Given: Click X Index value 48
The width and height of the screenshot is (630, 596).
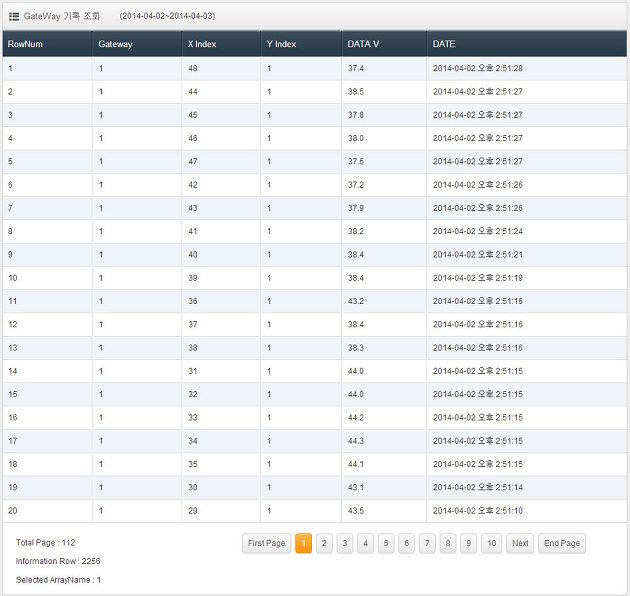Looking at the screenshot, I should (193, 68).
